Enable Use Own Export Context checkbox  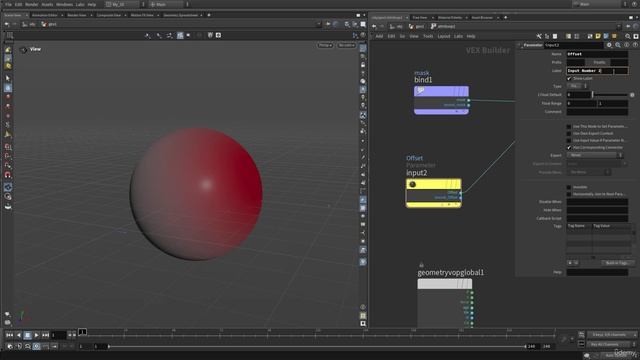click(569, 133)
